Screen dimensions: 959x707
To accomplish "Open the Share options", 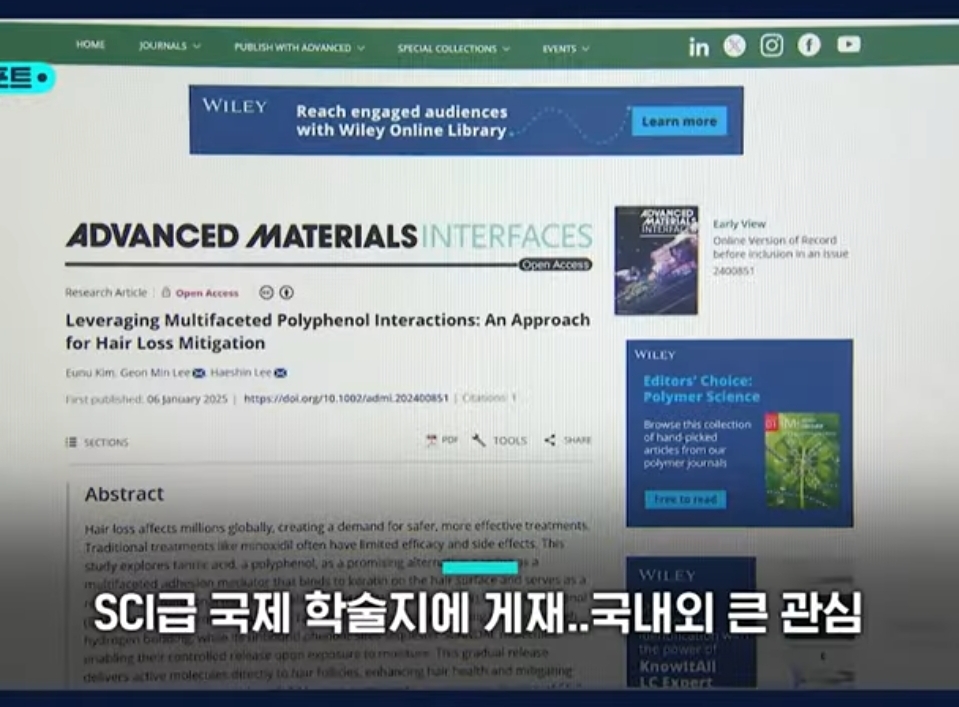I will (x=568, y=440).
